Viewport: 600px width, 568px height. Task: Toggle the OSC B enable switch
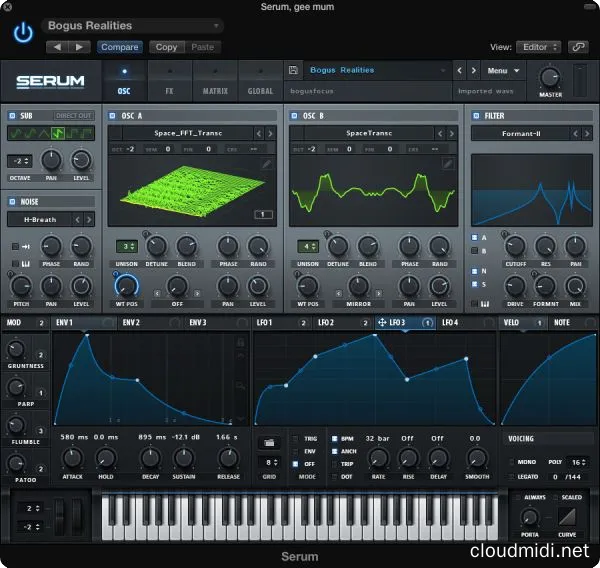click(x=295, y=115)
